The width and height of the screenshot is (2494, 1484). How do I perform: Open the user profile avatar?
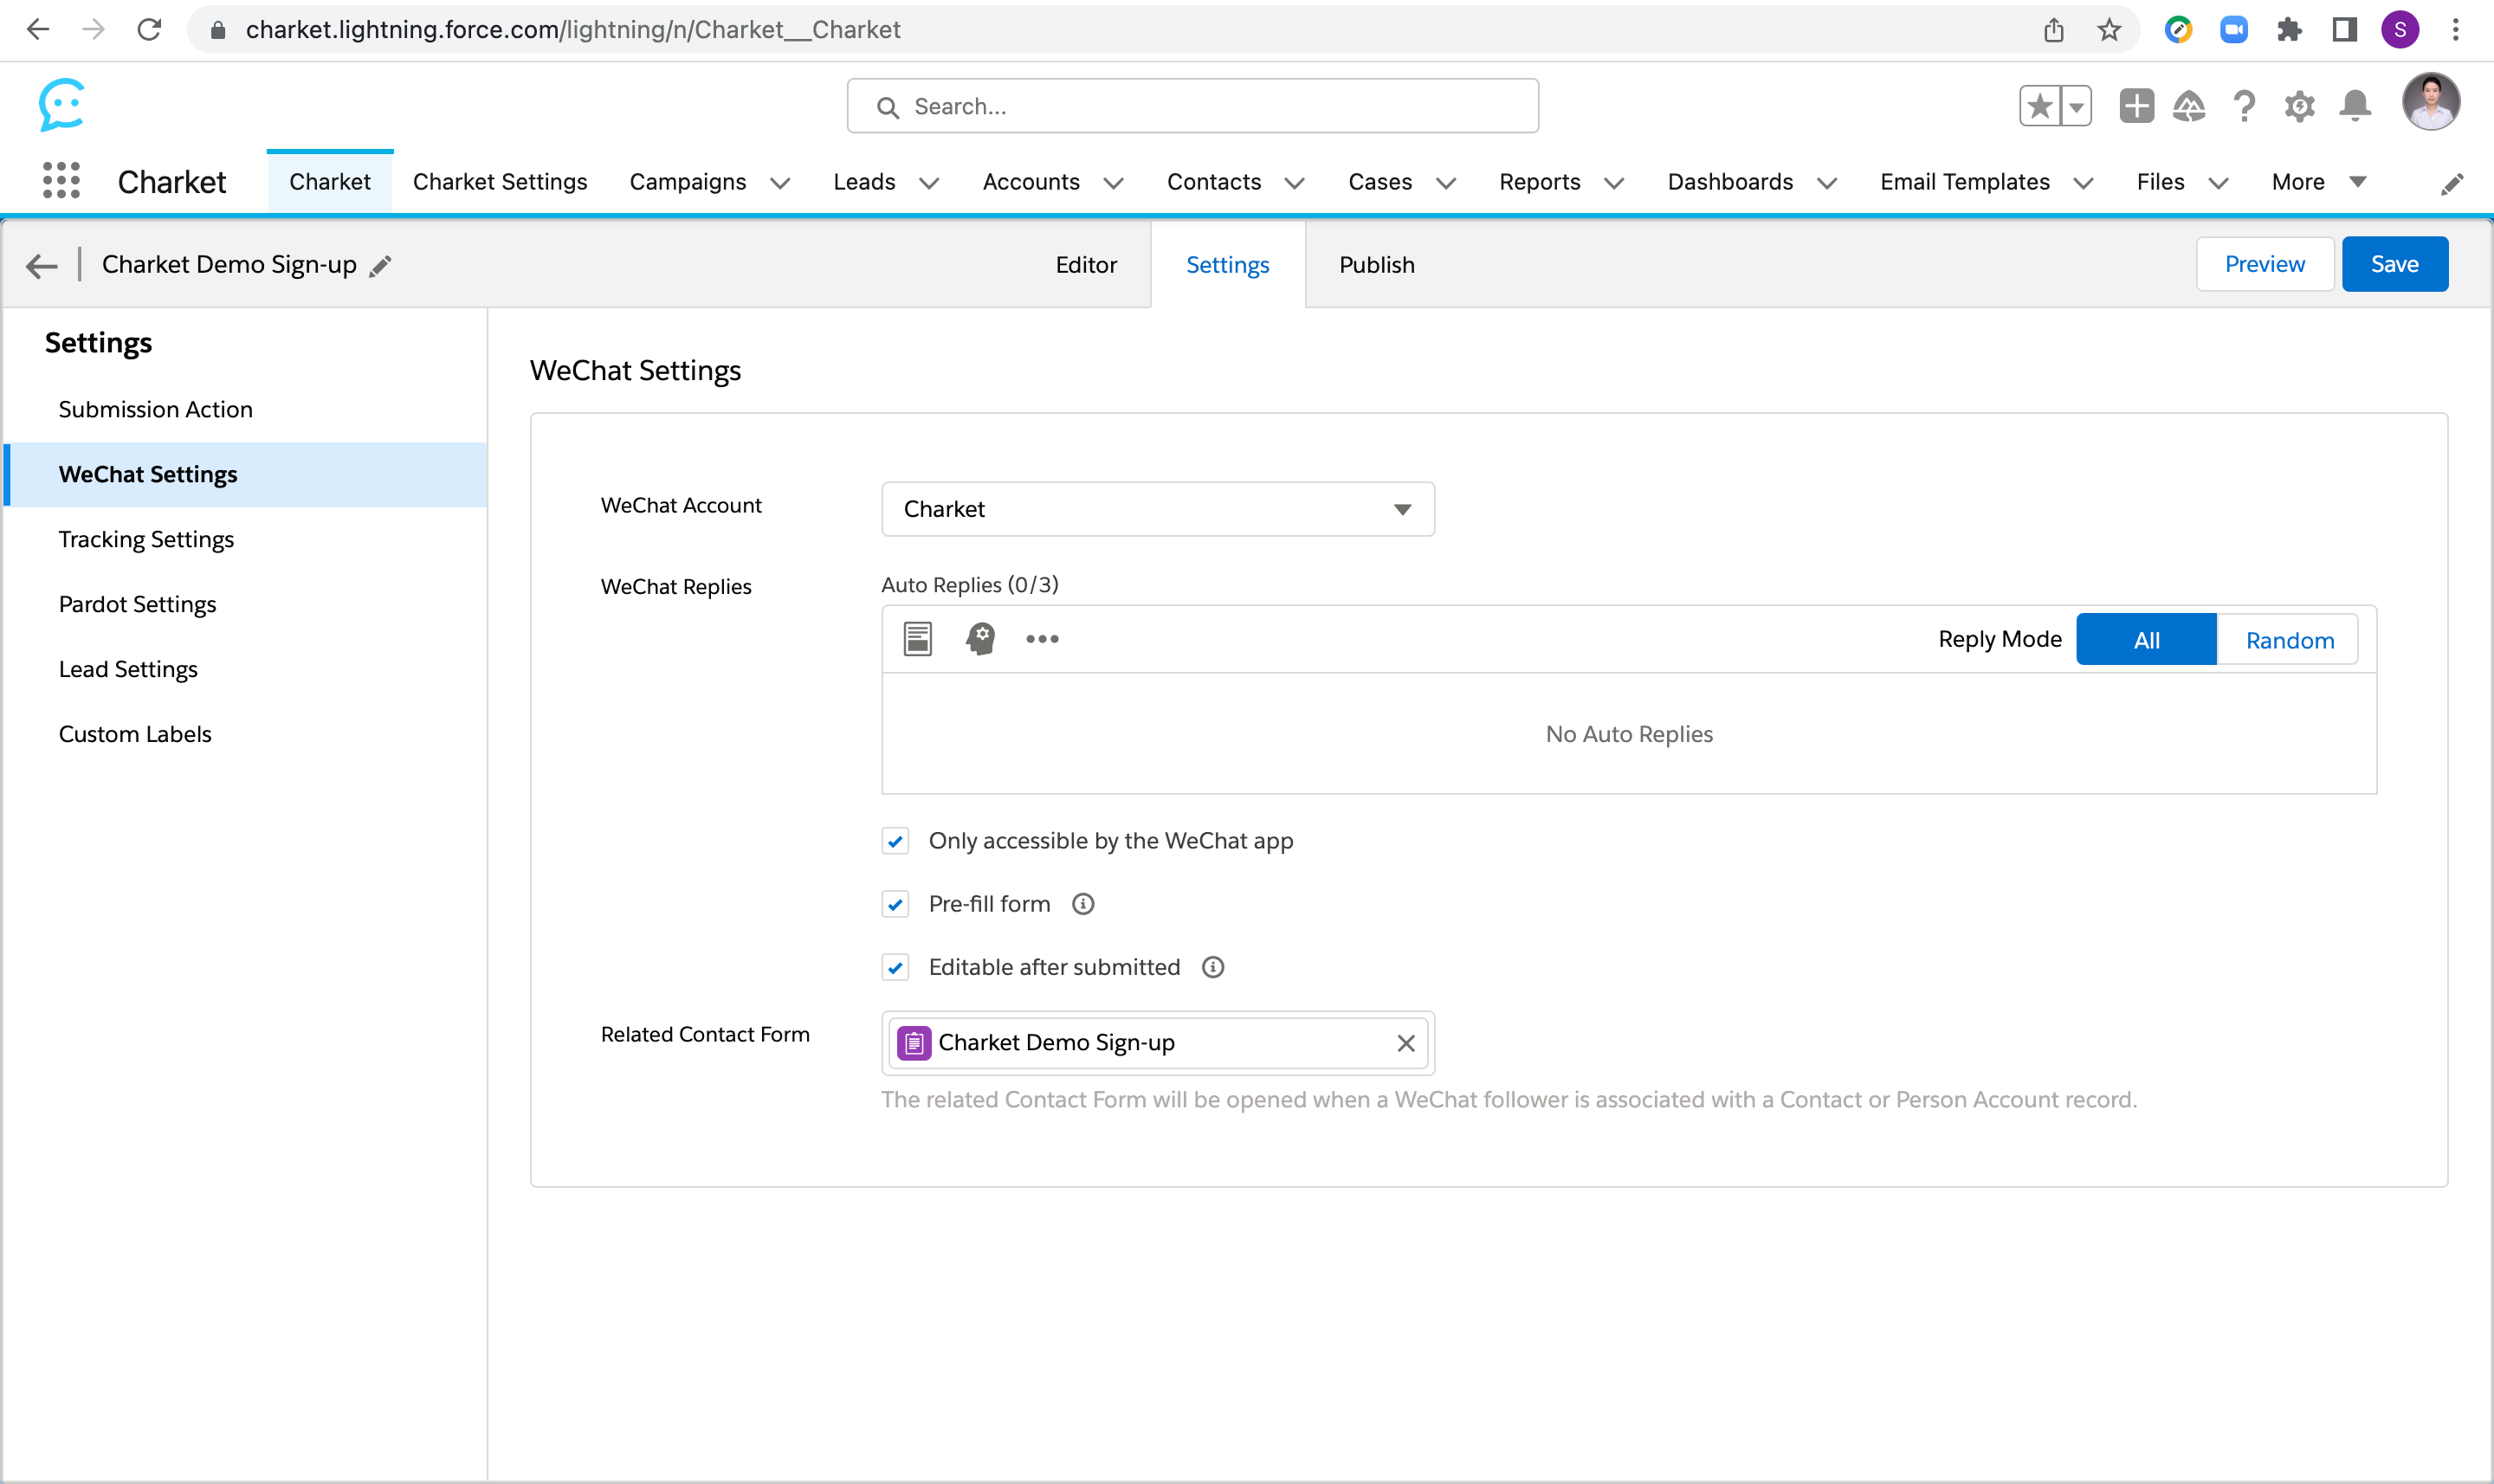click(2431, 102)
